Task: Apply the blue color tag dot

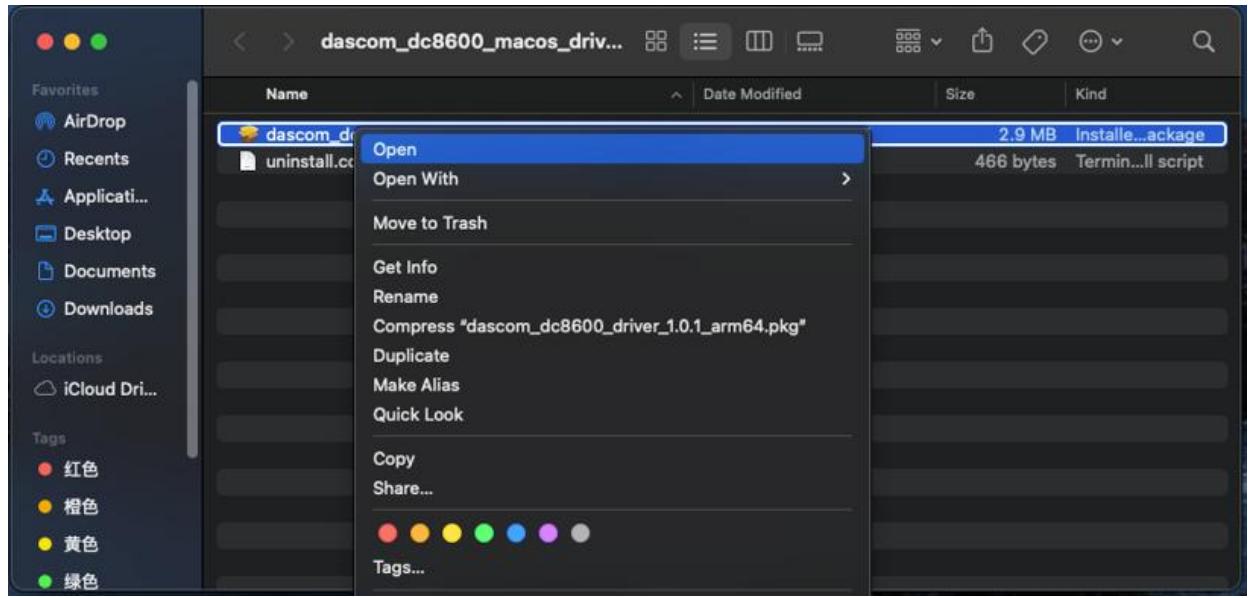Action: click(516, 534)
